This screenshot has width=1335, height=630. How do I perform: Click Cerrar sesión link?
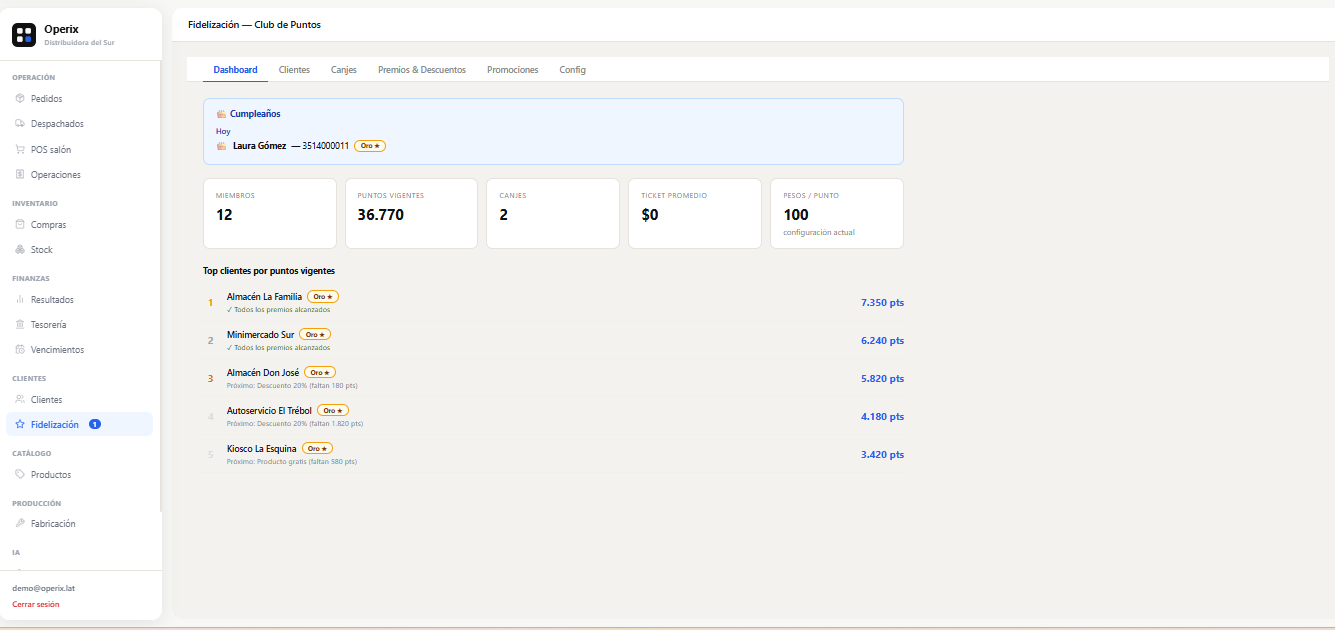pos(35,604)
